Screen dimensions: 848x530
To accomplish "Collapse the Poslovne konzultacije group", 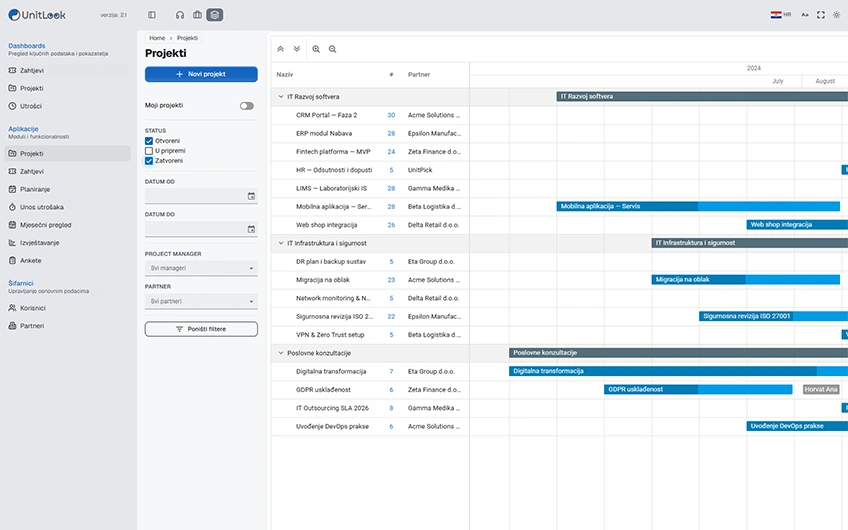I will pos(281,353).
